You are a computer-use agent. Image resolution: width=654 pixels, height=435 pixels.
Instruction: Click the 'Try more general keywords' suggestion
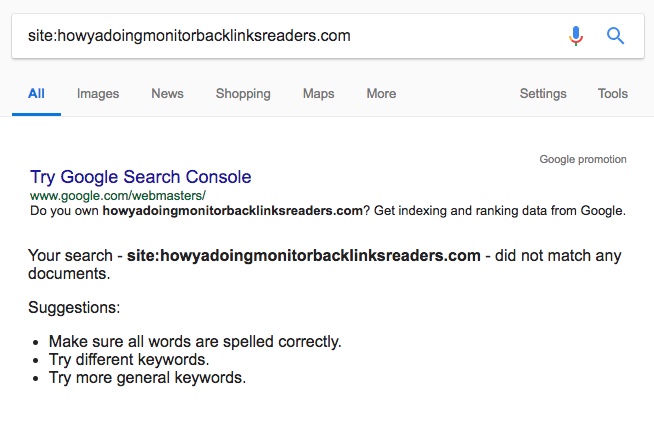pos(147,378)
